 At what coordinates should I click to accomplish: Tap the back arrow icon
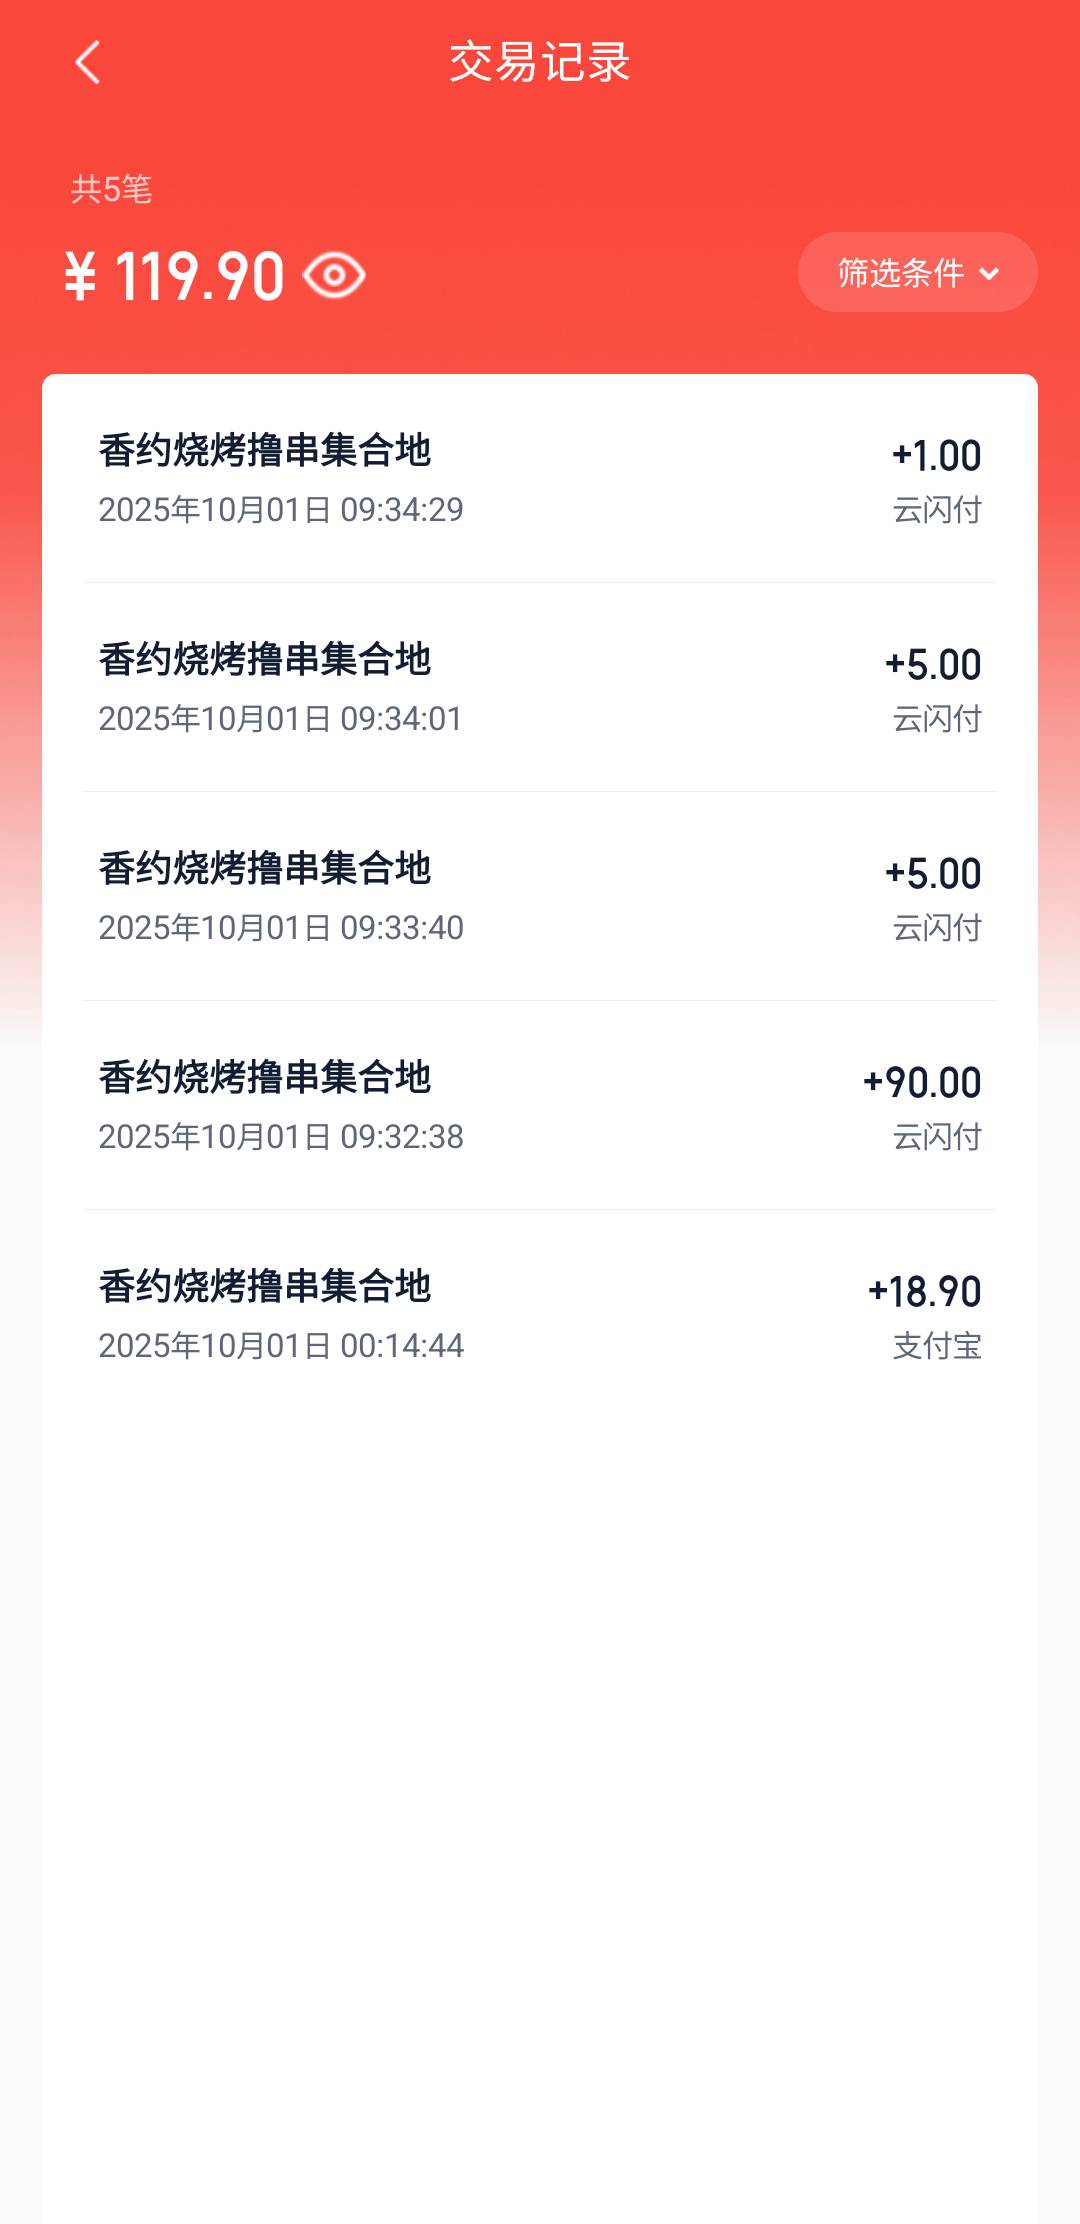coord(88,62)
